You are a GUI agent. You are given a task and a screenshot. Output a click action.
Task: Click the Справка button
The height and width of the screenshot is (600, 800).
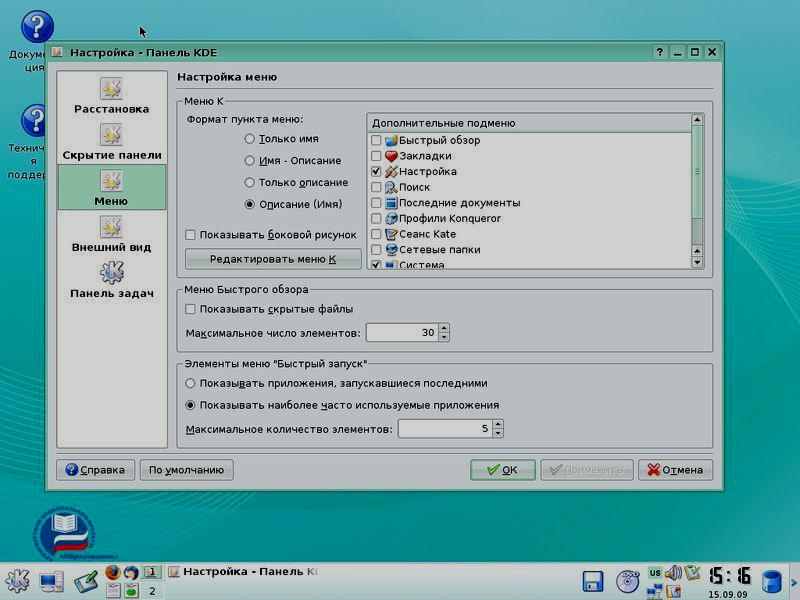(x=95, y=470)
